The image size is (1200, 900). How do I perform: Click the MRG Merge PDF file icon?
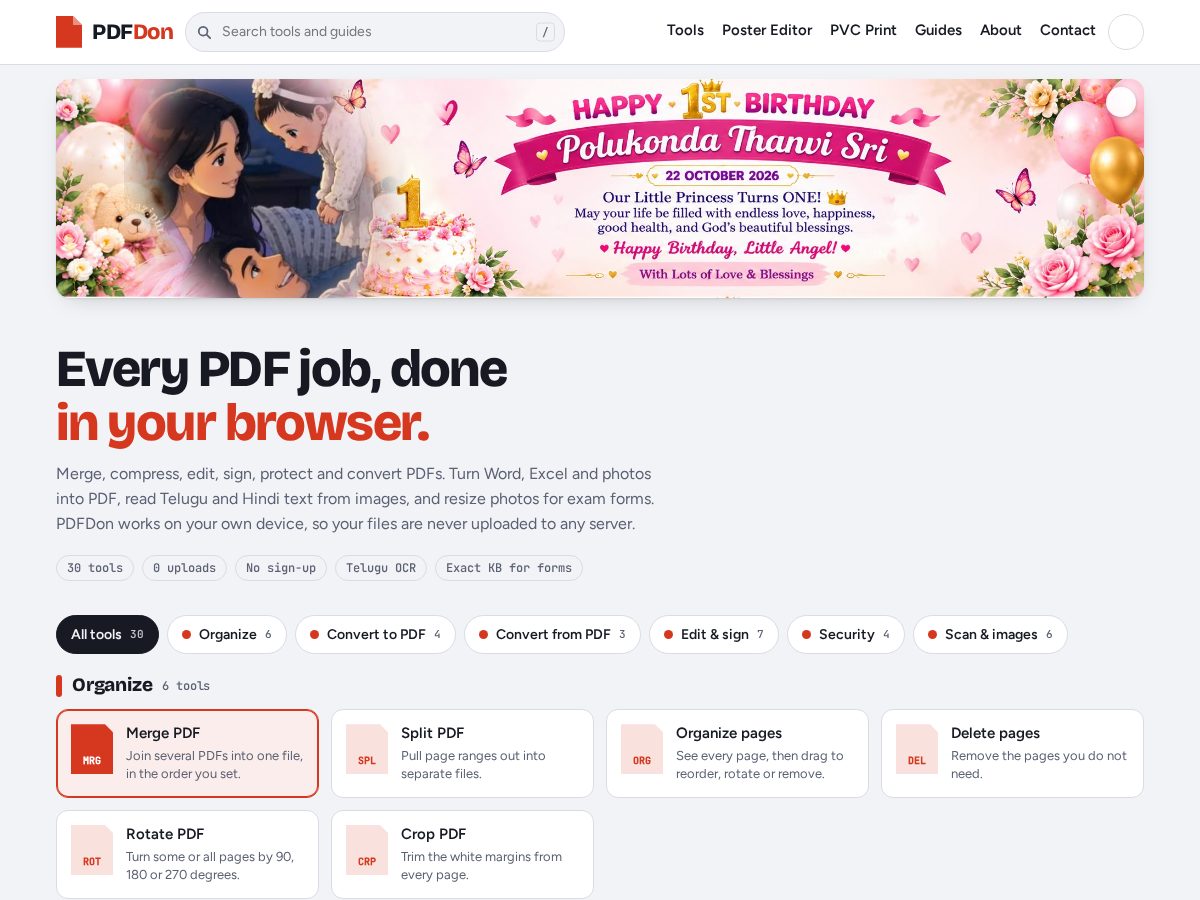(x=92, y=749)
